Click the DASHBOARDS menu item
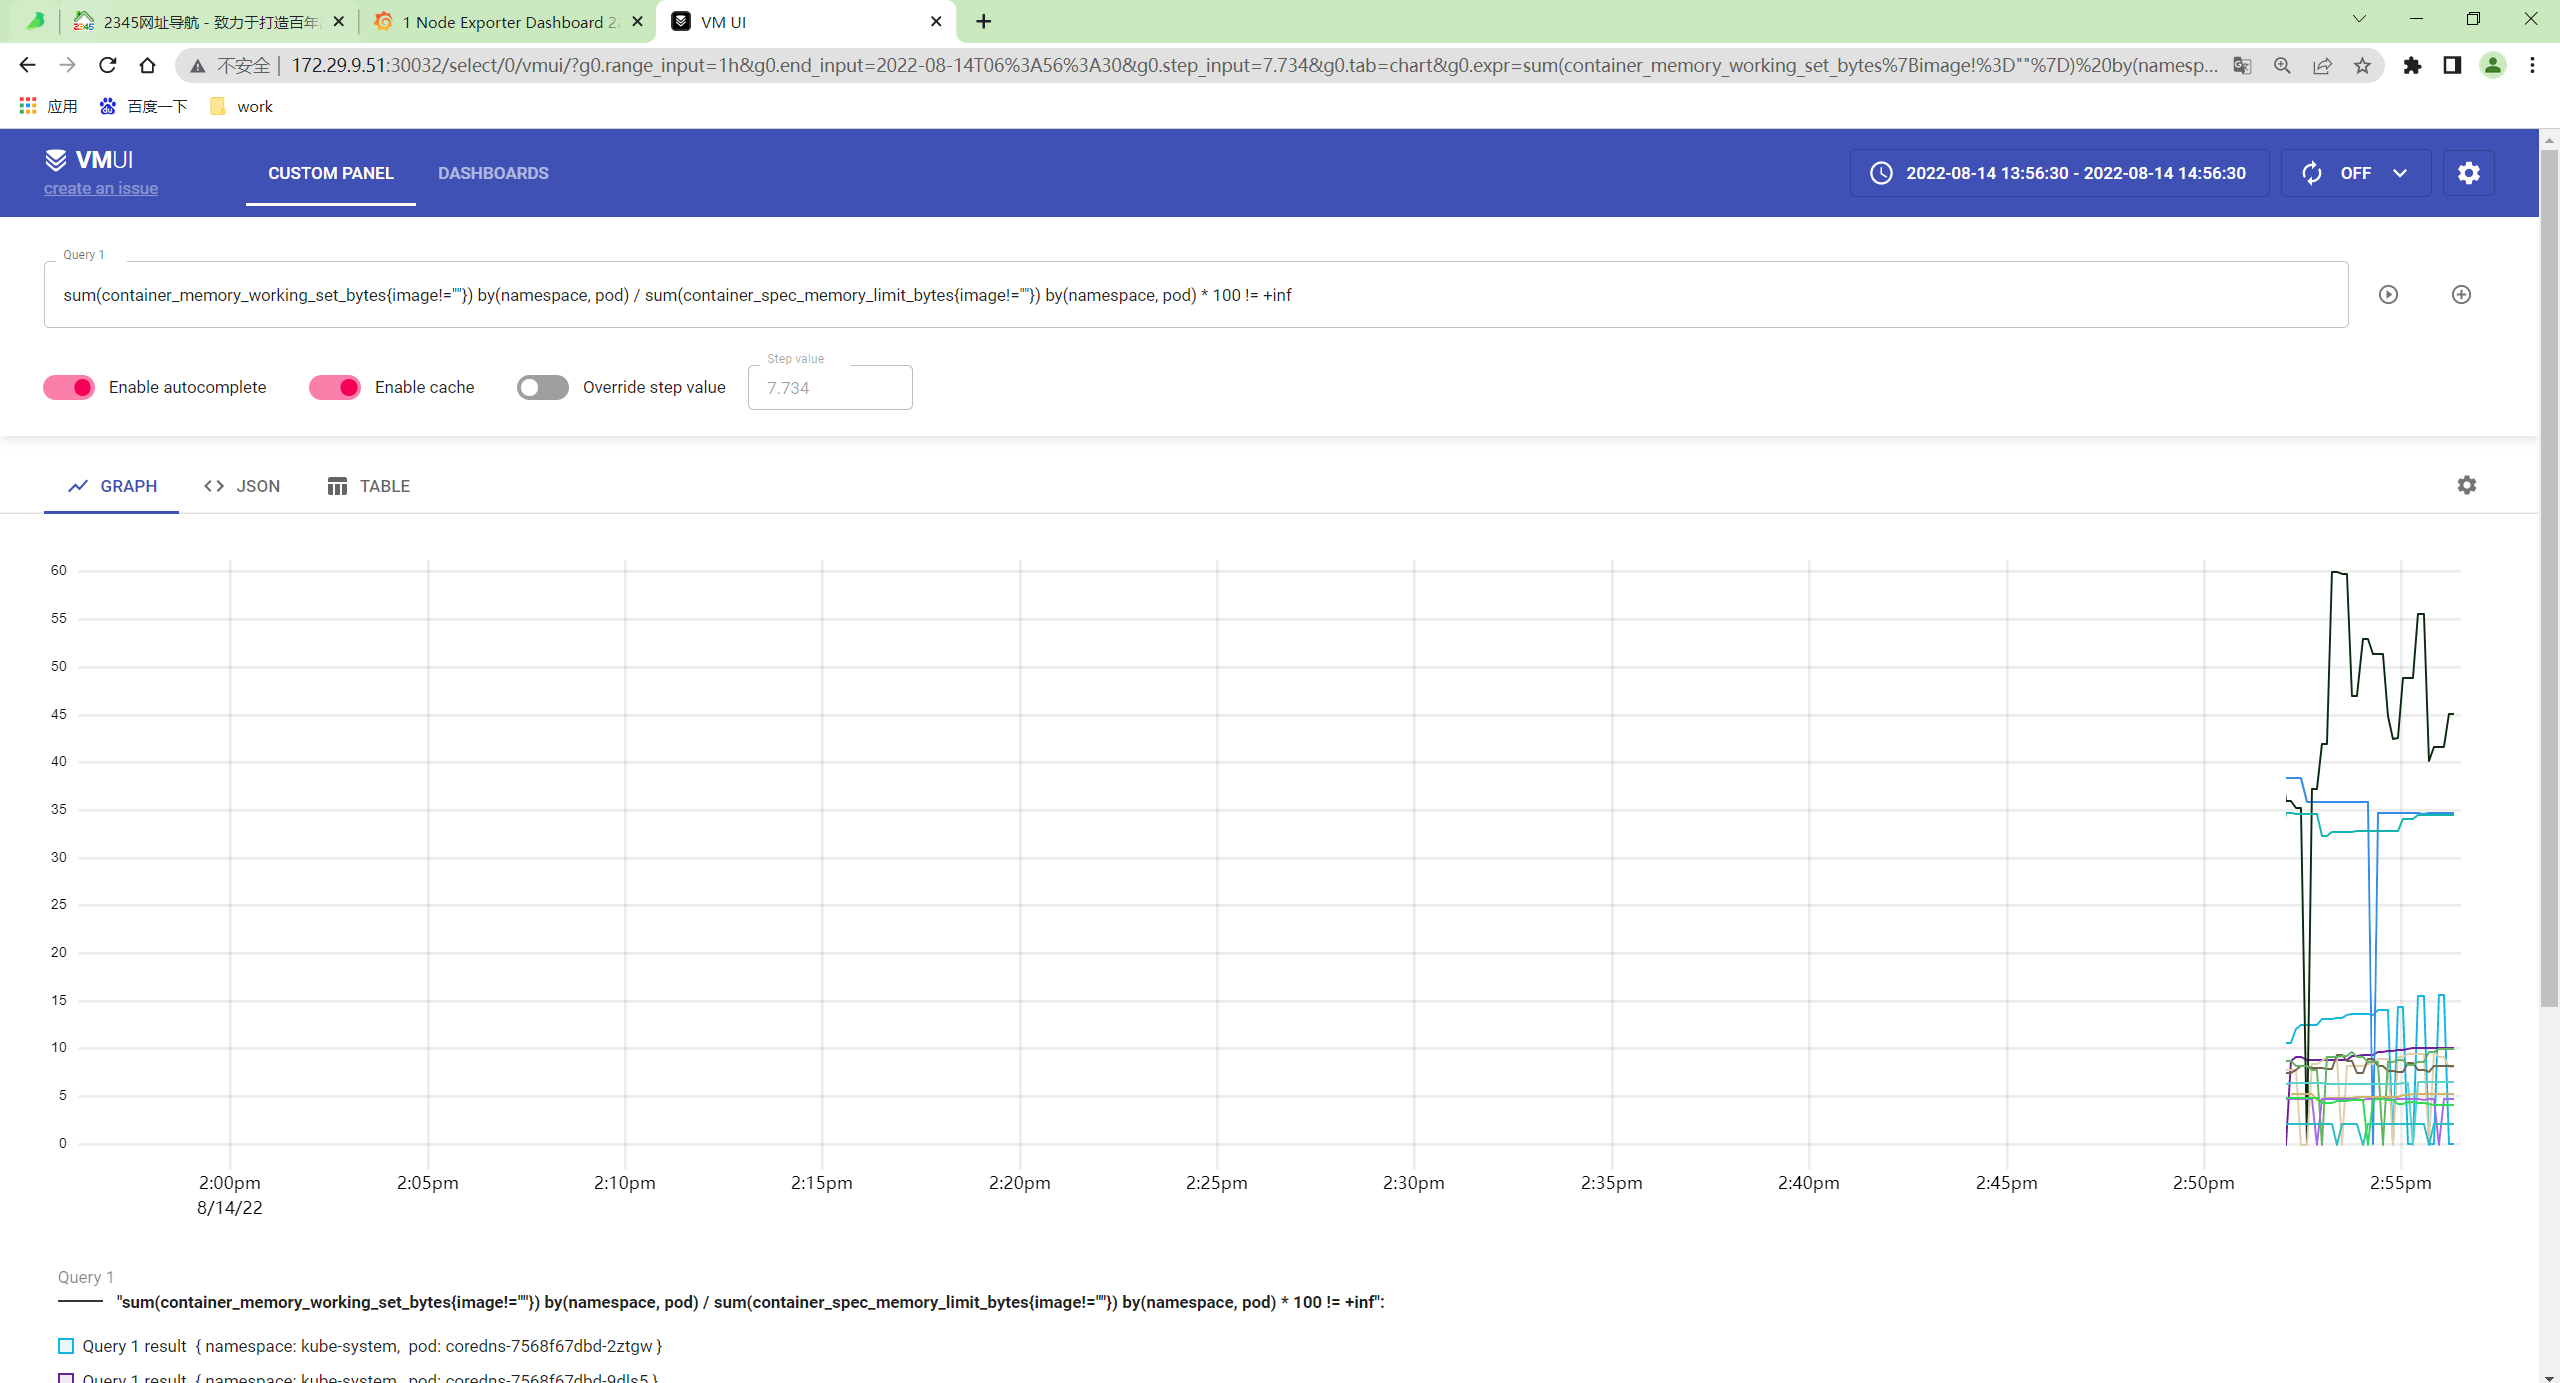The image size is (2560, 1383). (x=494, y=172)
